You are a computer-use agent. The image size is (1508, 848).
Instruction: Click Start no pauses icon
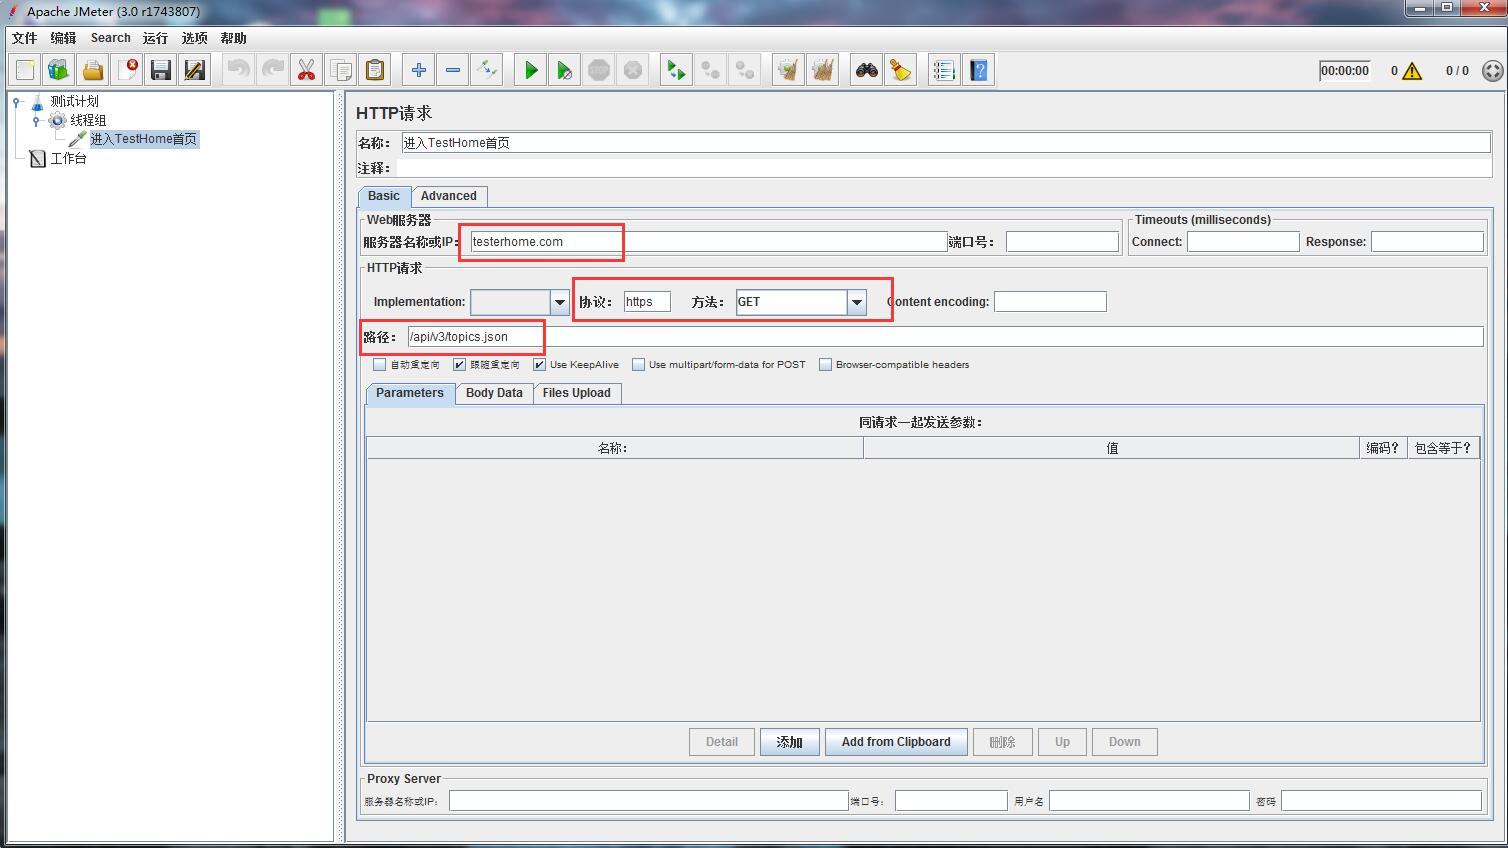click(x=565, y=70)
